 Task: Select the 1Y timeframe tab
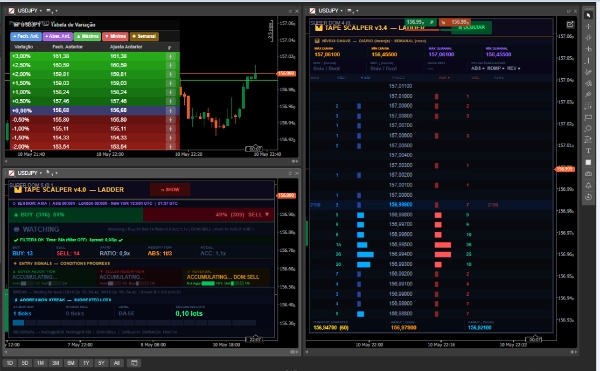[x=86, y=363]
